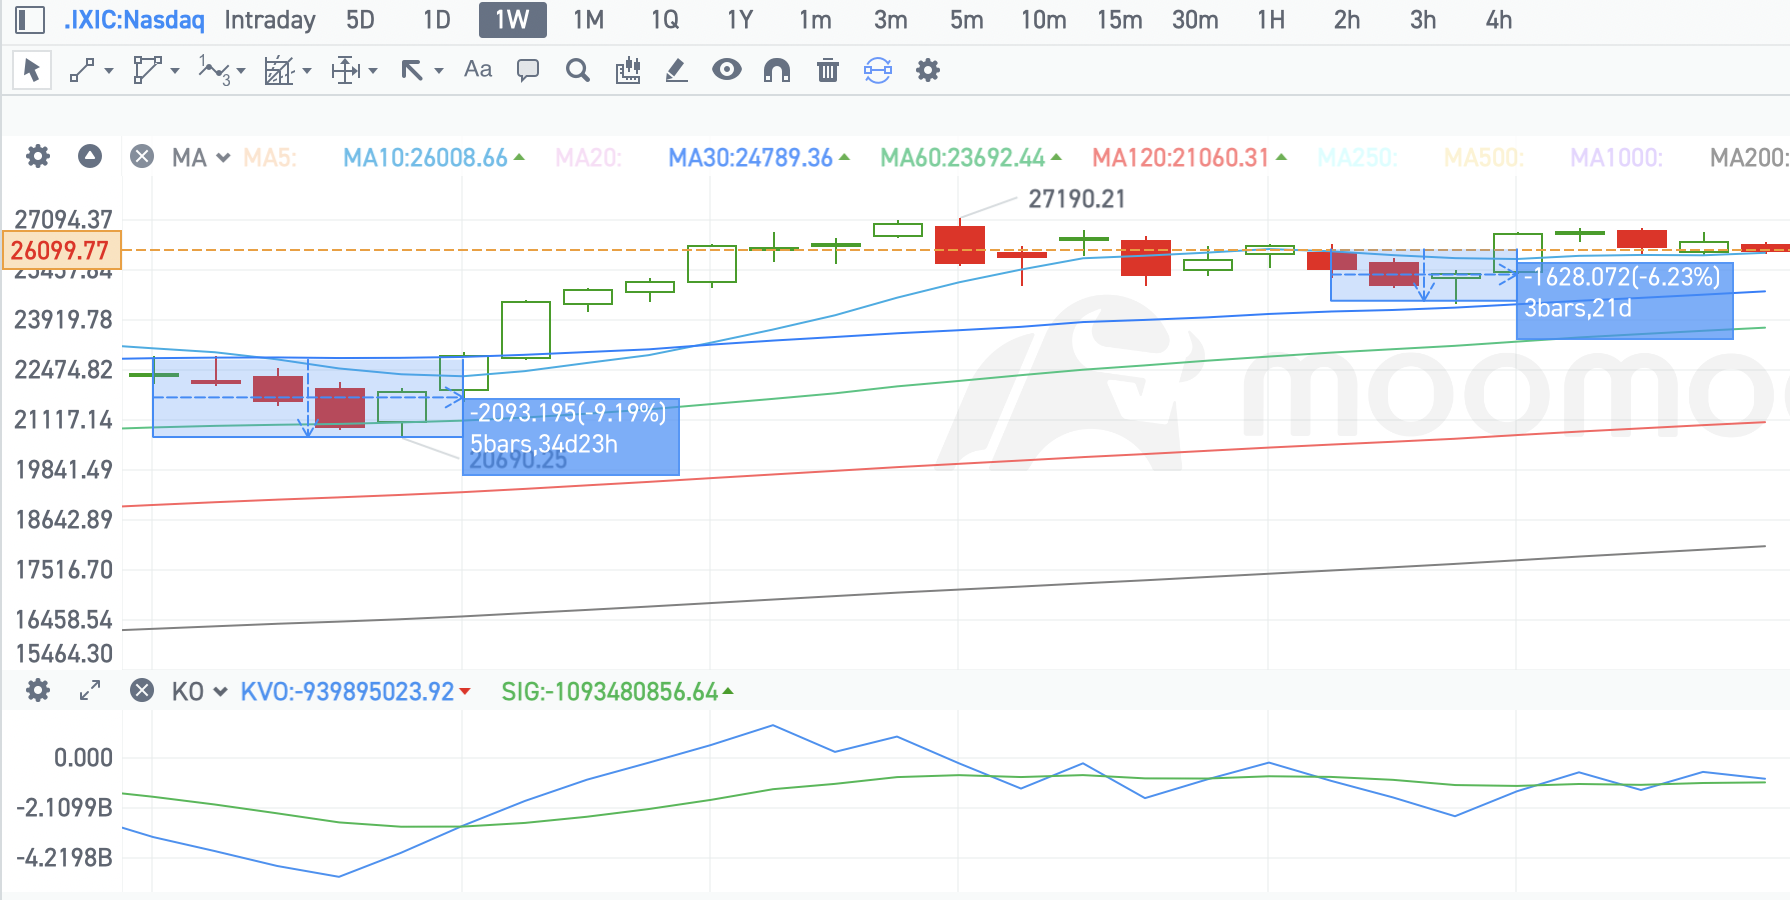This screenshot has width=1790, height=900.
Task: Select the parallel channel shape tool
Action: point(147,70)
